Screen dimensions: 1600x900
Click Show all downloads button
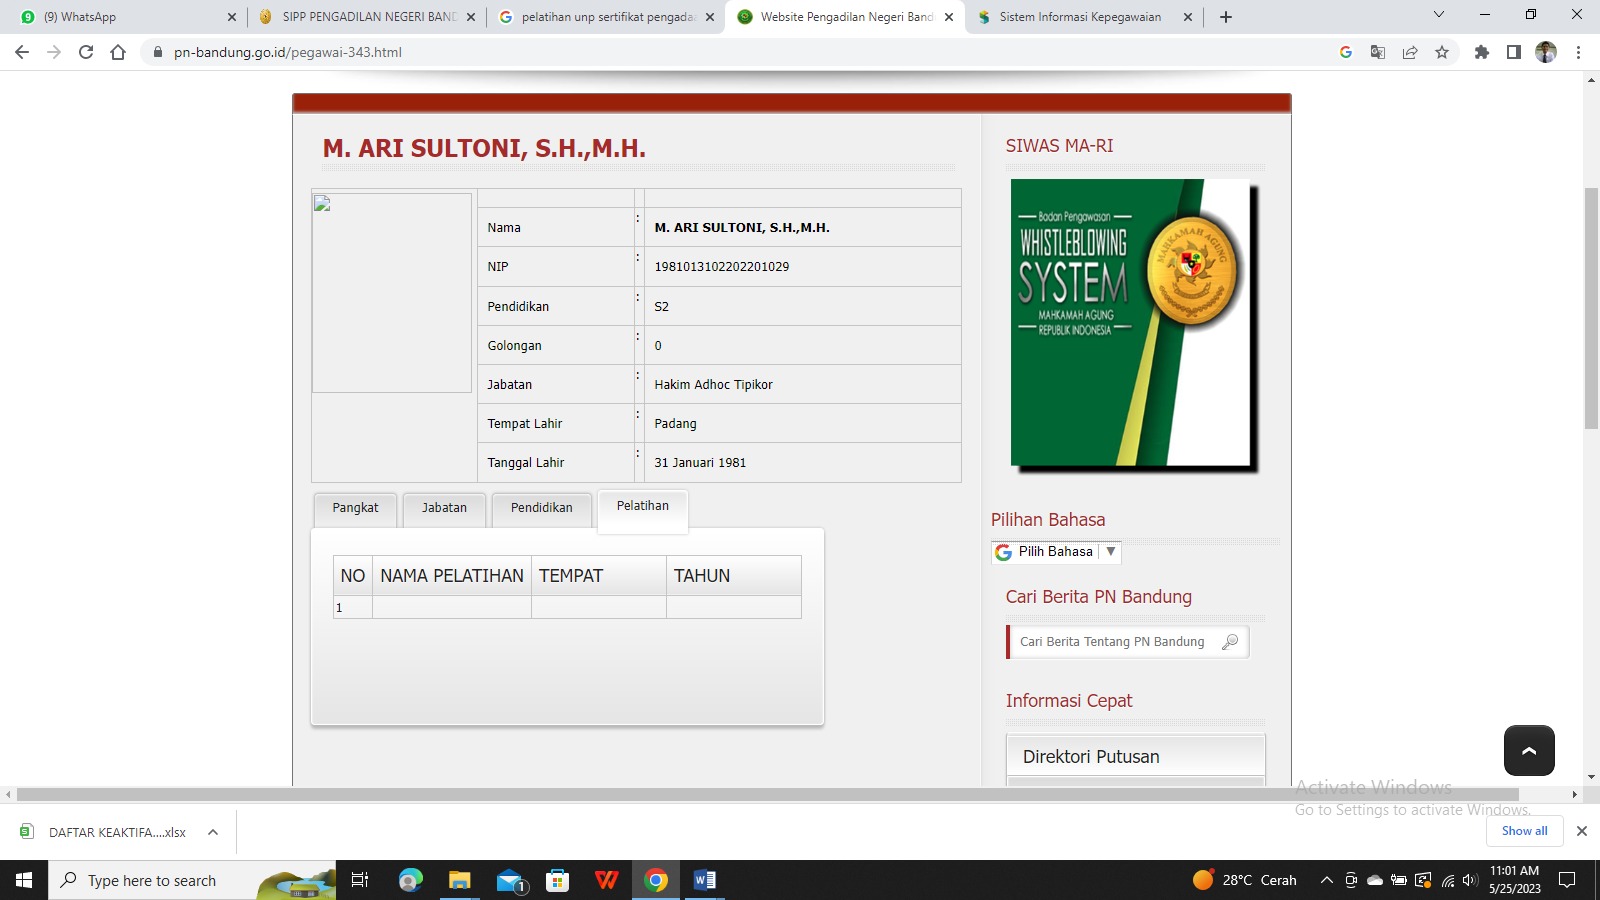1524,831
